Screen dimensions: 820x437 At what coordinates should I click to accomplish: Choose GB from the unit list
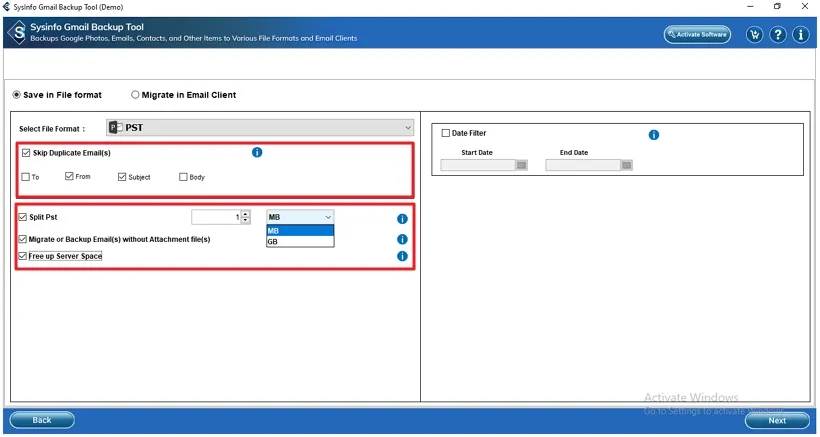point(300,242)
